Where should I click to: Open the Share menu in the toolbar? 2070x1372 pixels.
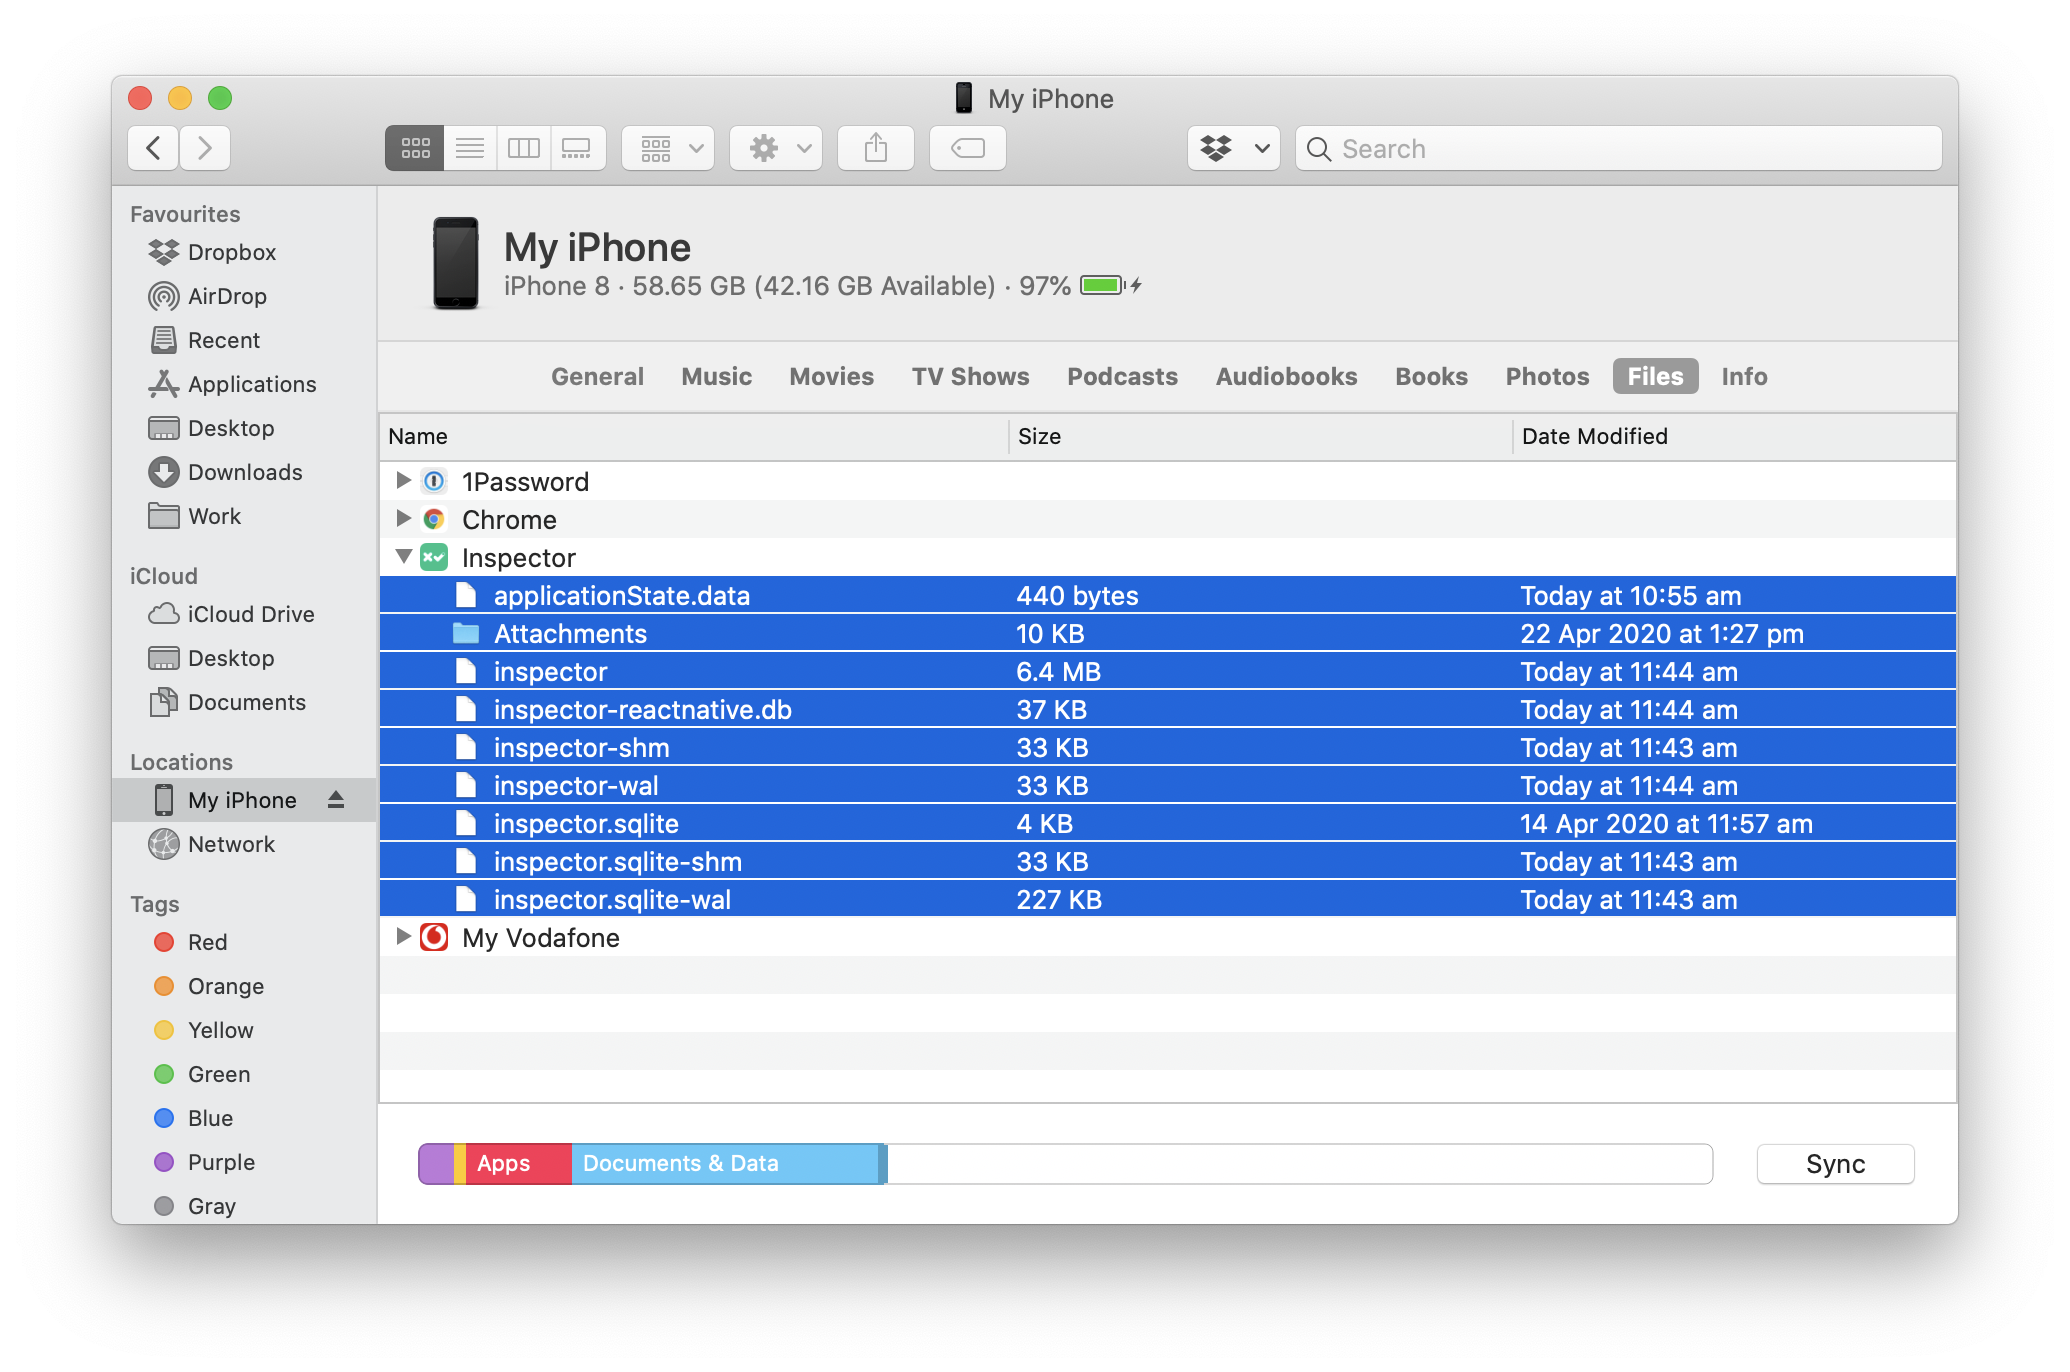pos(875,148)
